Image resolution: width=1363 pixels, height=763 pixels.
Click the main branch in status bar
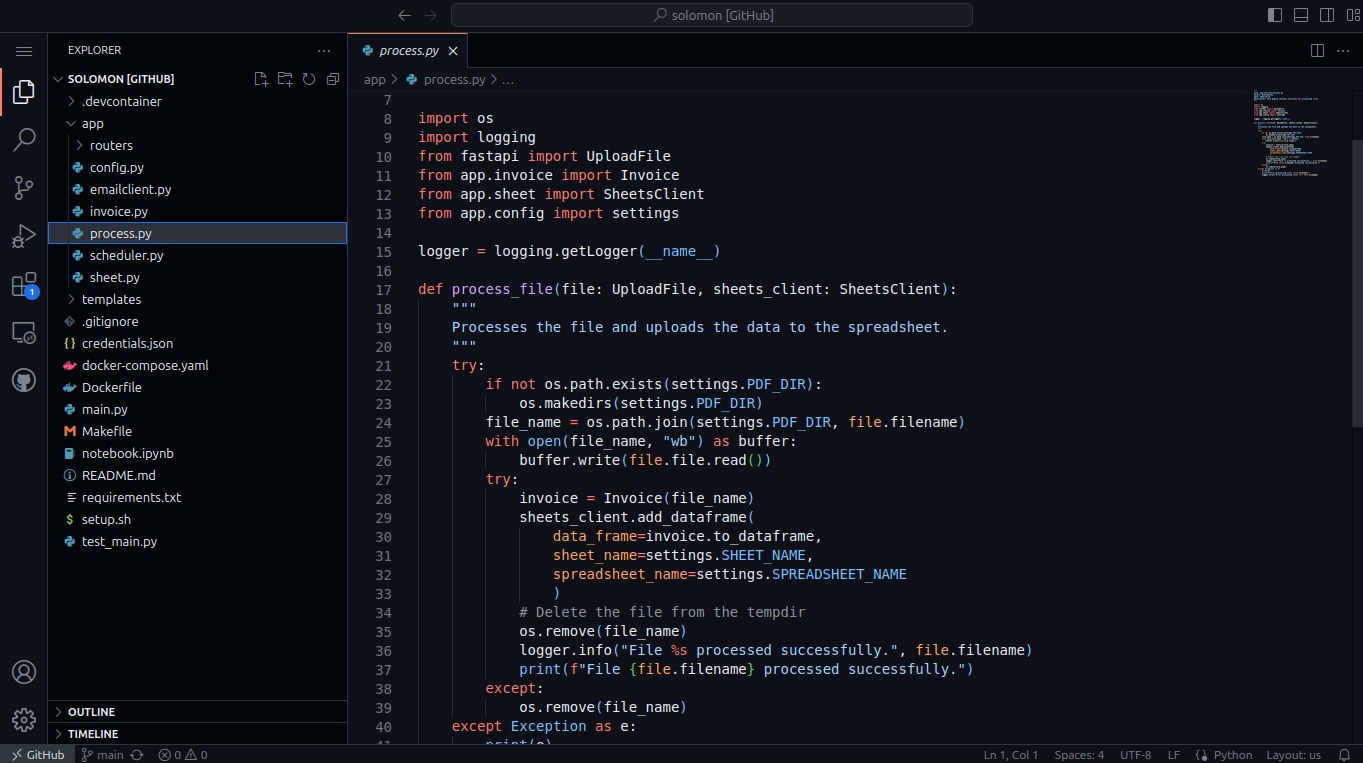click(x=102, y=755)
